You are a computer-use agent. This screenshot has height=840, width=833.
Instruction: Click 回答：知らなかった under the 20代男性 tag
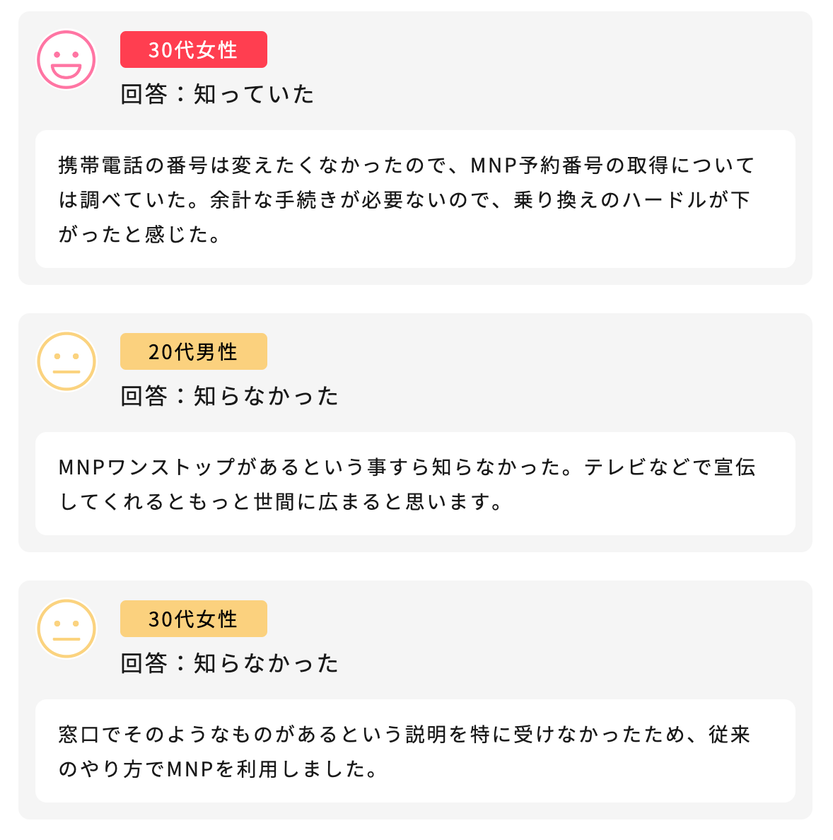230,396
